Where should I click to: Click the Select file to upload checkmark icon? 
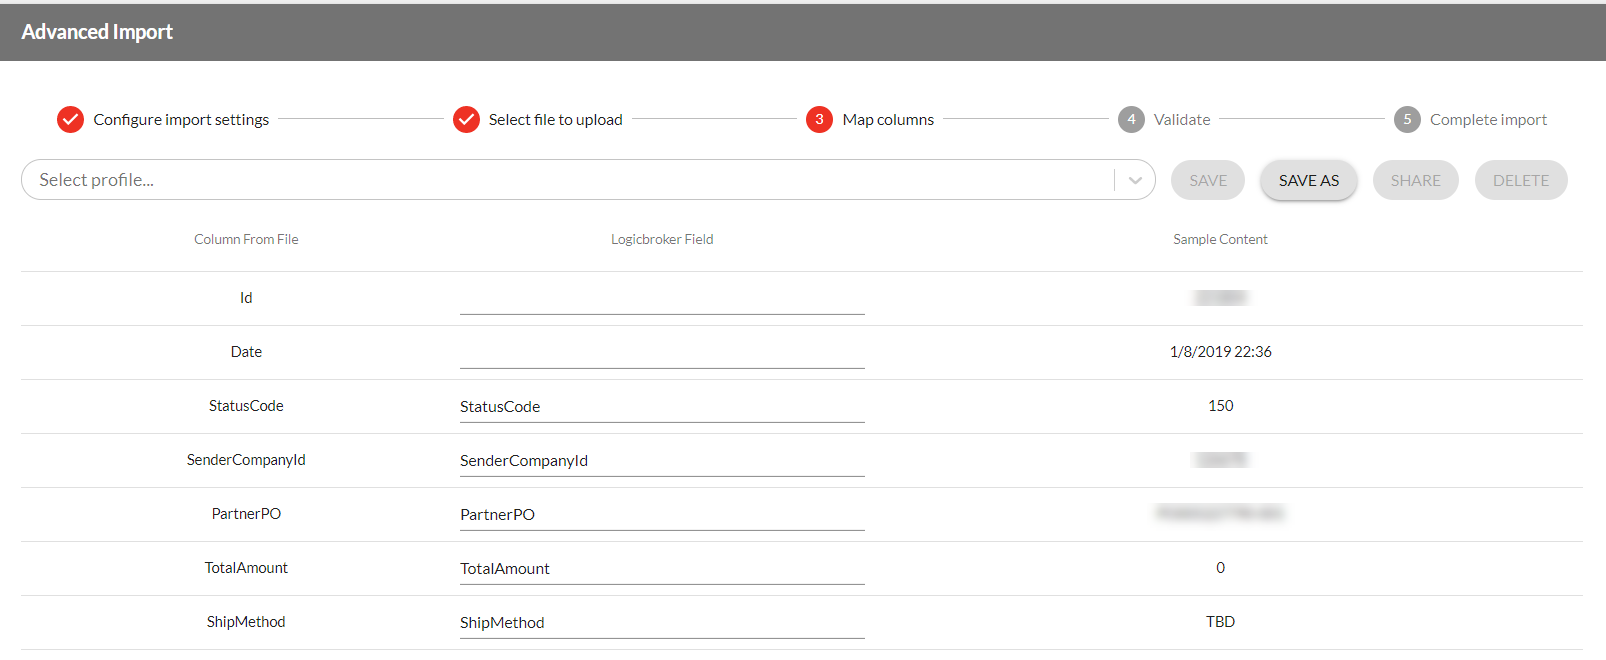click(466, 120)
